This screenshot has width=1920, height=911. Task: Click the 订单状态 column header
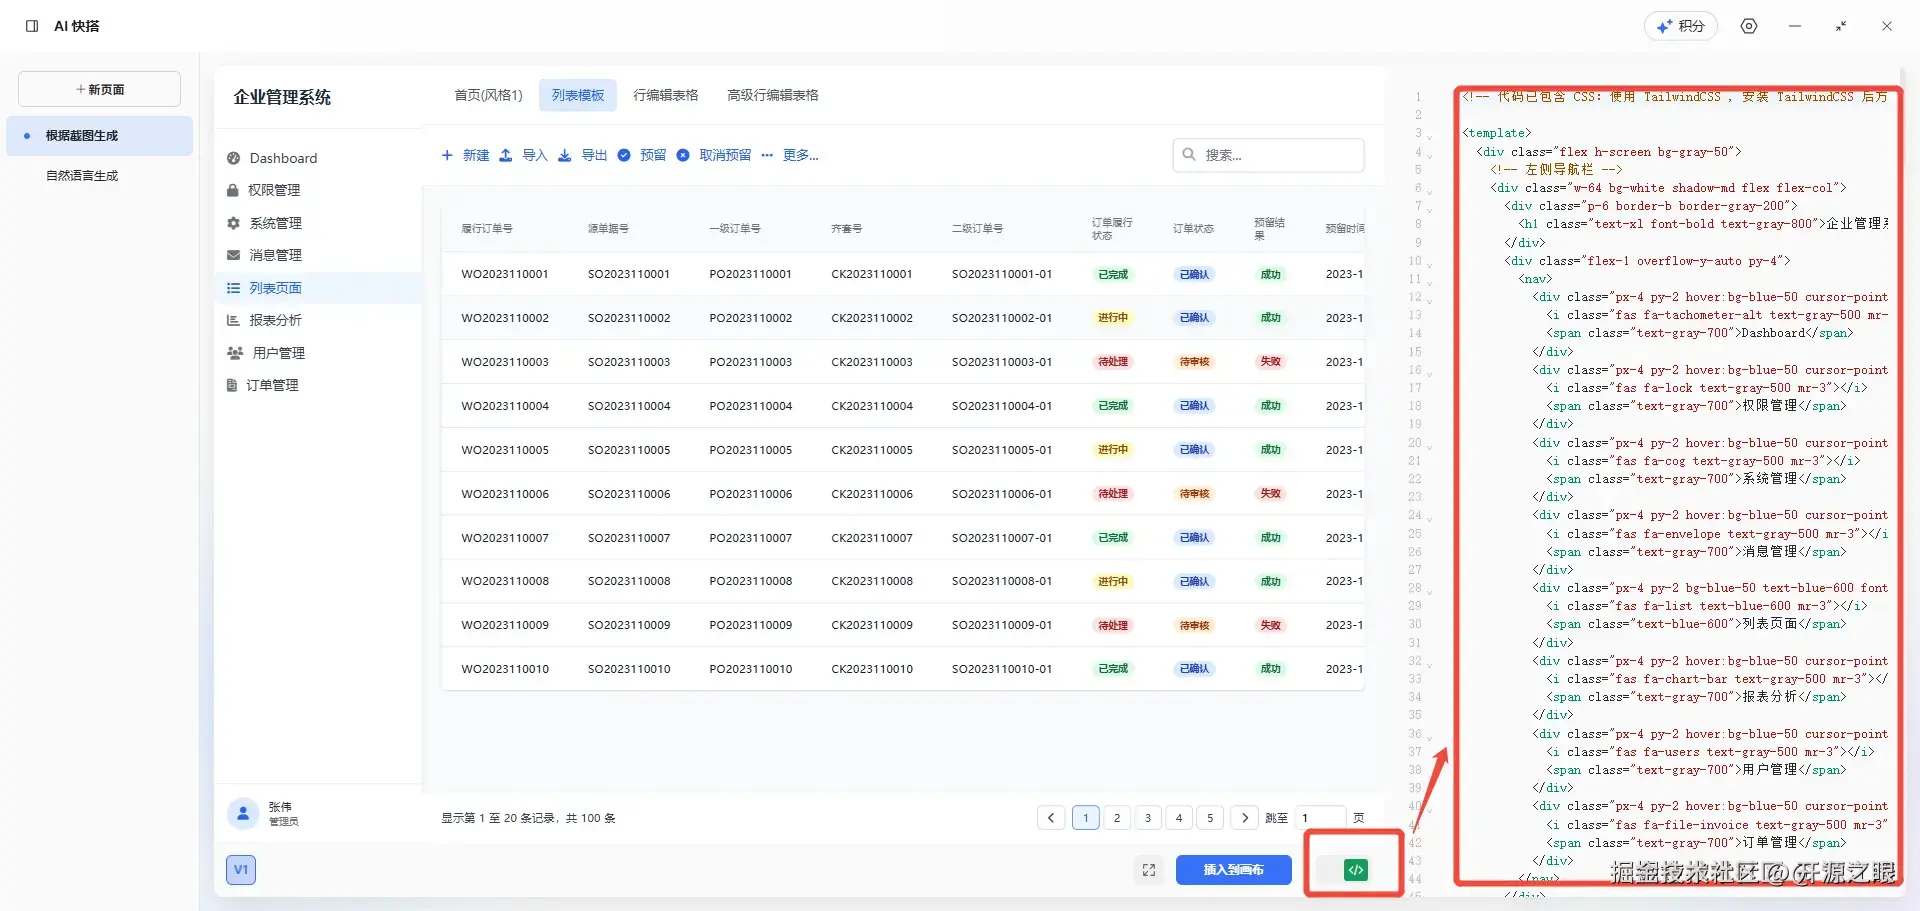tap(1193, 229)
